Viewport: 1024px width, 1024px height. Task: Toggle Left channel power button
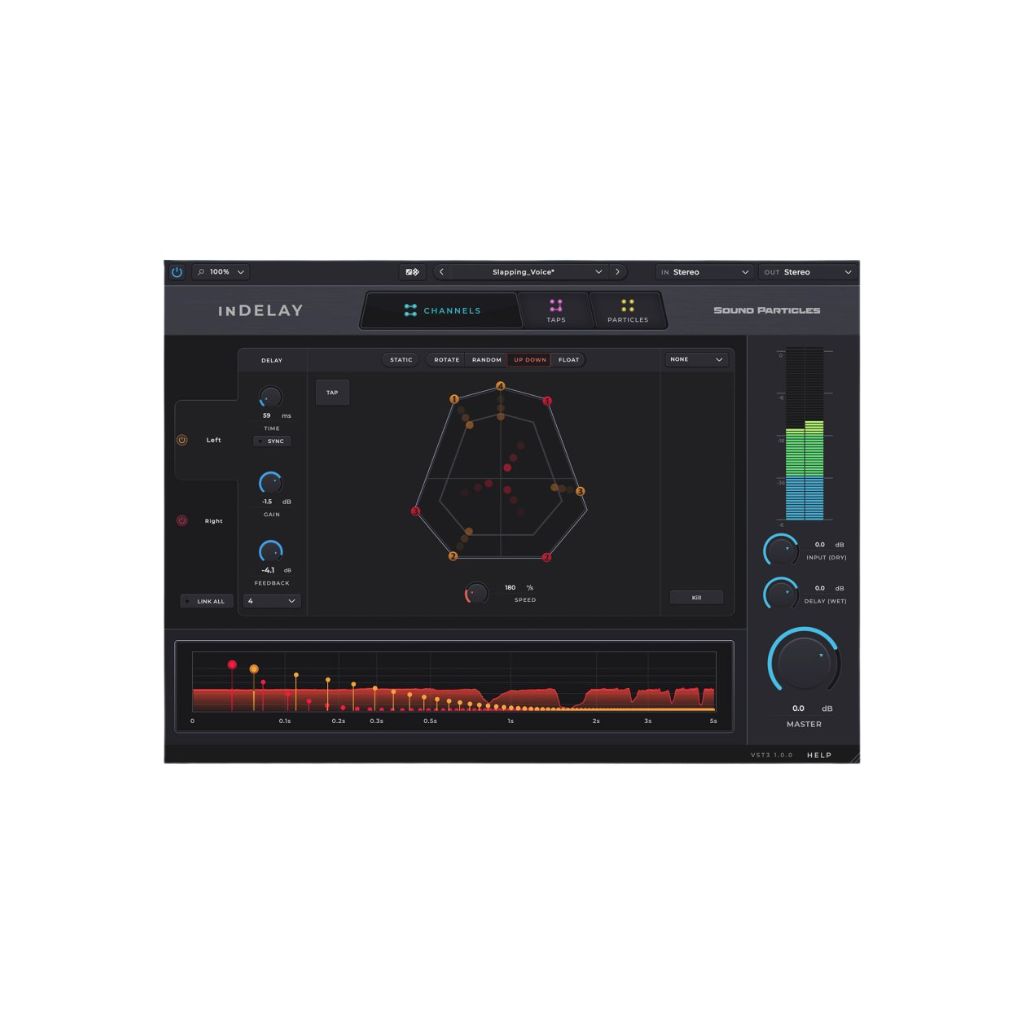point(182,440)
